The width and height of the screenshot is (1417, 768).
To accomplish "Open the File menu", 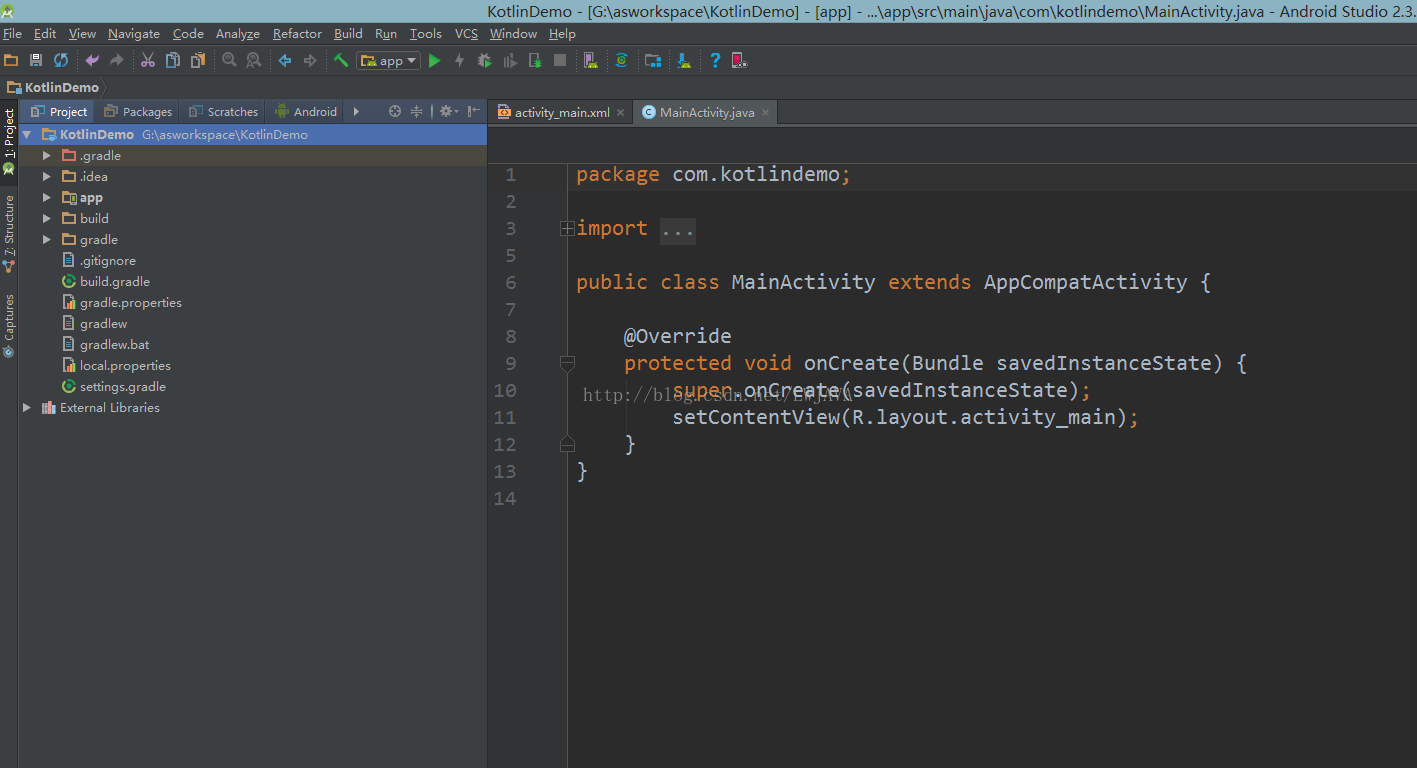I will (x=12, y=34).
